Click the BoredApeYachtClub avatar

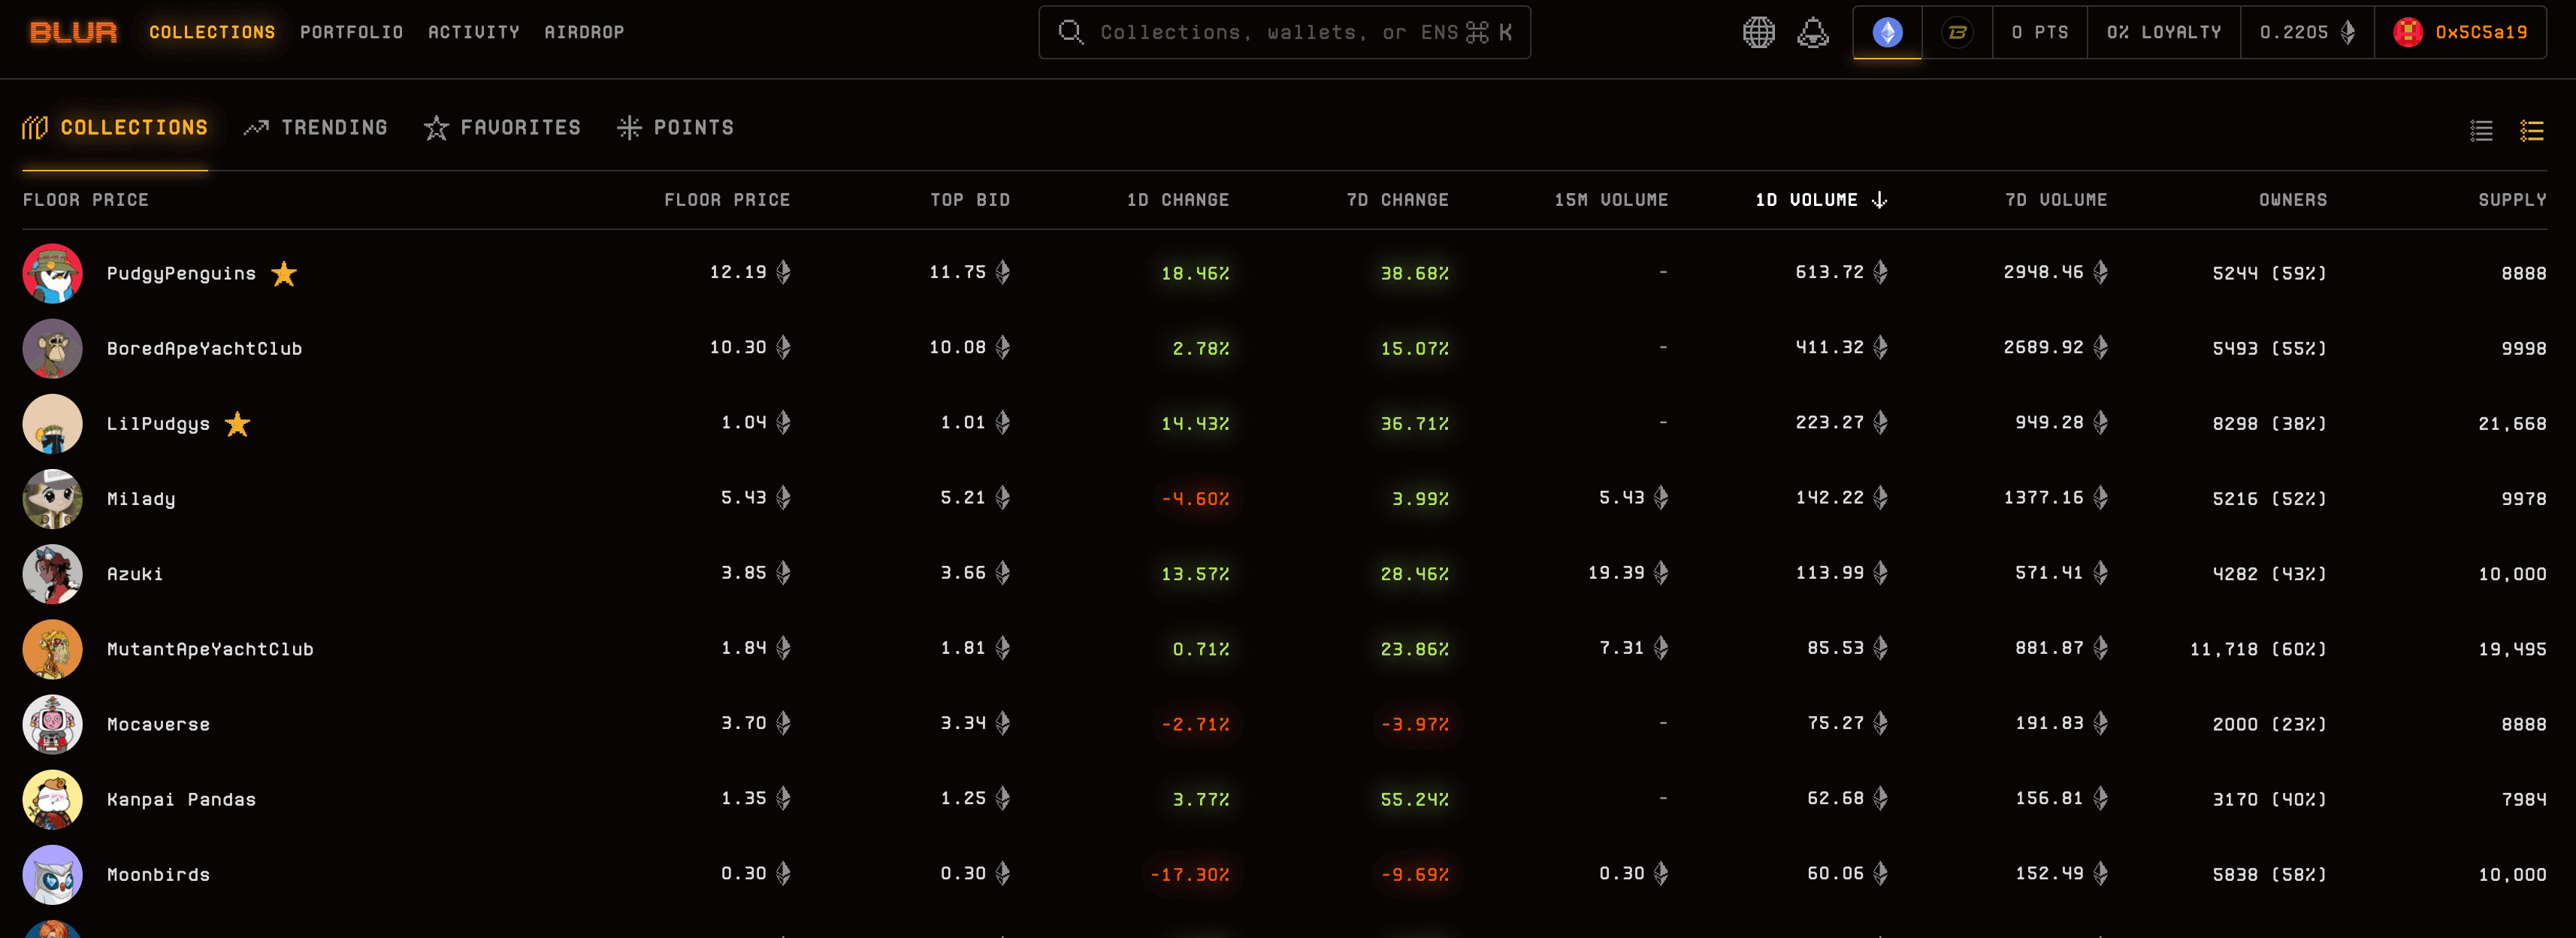click(52, 348)
